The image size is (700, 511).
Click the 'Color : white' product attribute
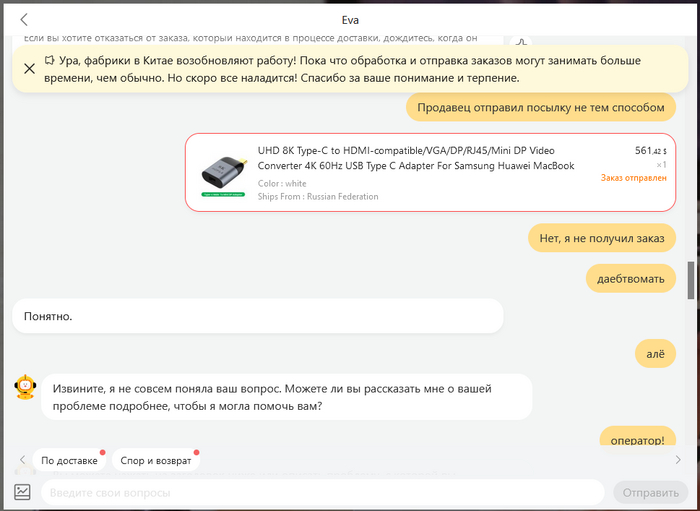(x=282, y=183)
